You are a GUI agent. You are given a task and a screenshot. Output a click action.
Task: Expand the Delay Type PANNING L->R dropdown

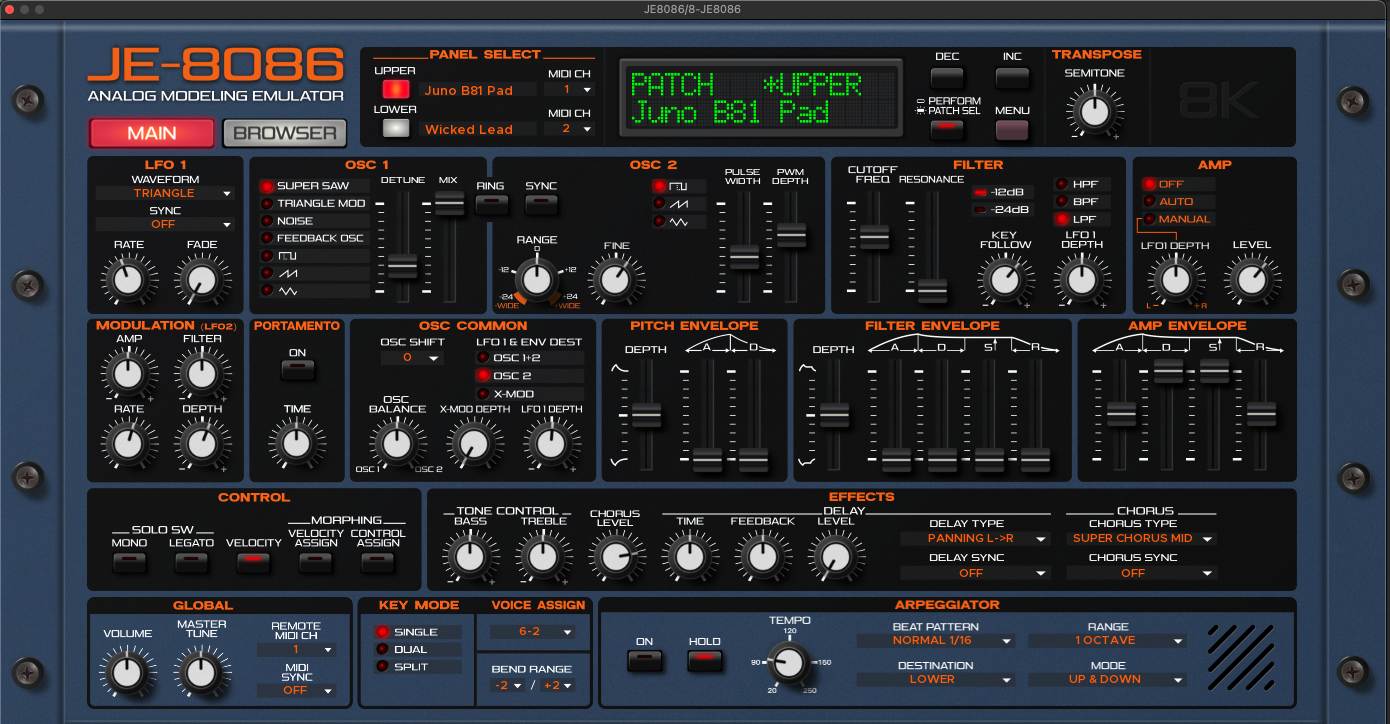point(974,538)
